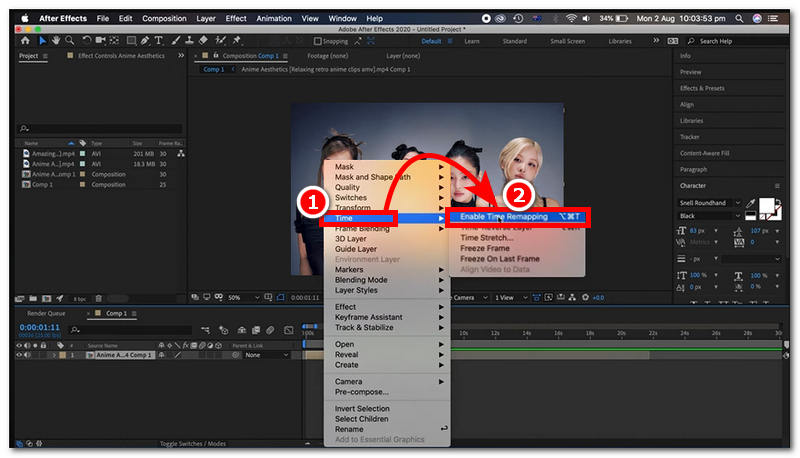Expand layer 1 properties disclosure triangle

tap(54, 355)
